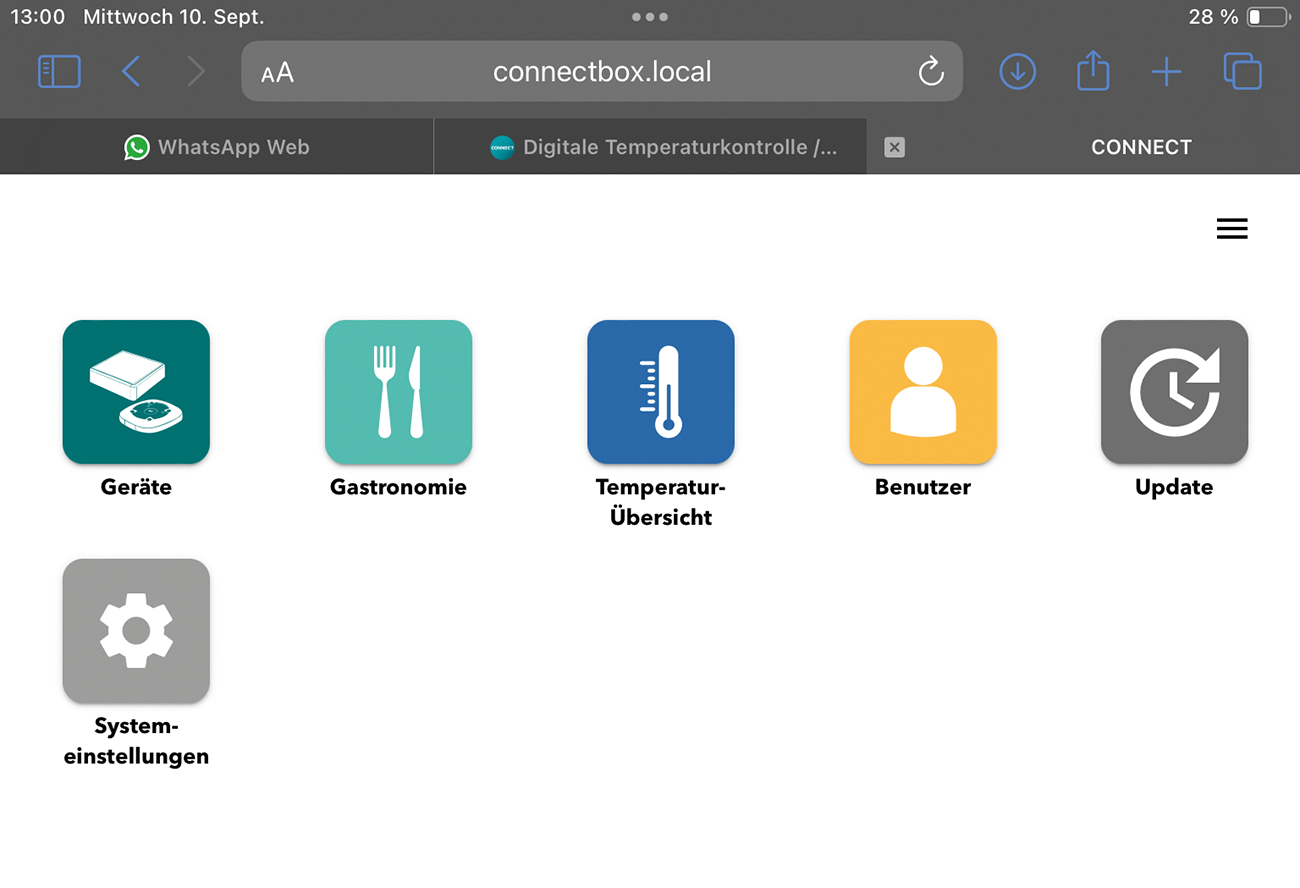Open a new tab with the plus button
This screenshot has height=888, width=1300.
pos(1166,72)
